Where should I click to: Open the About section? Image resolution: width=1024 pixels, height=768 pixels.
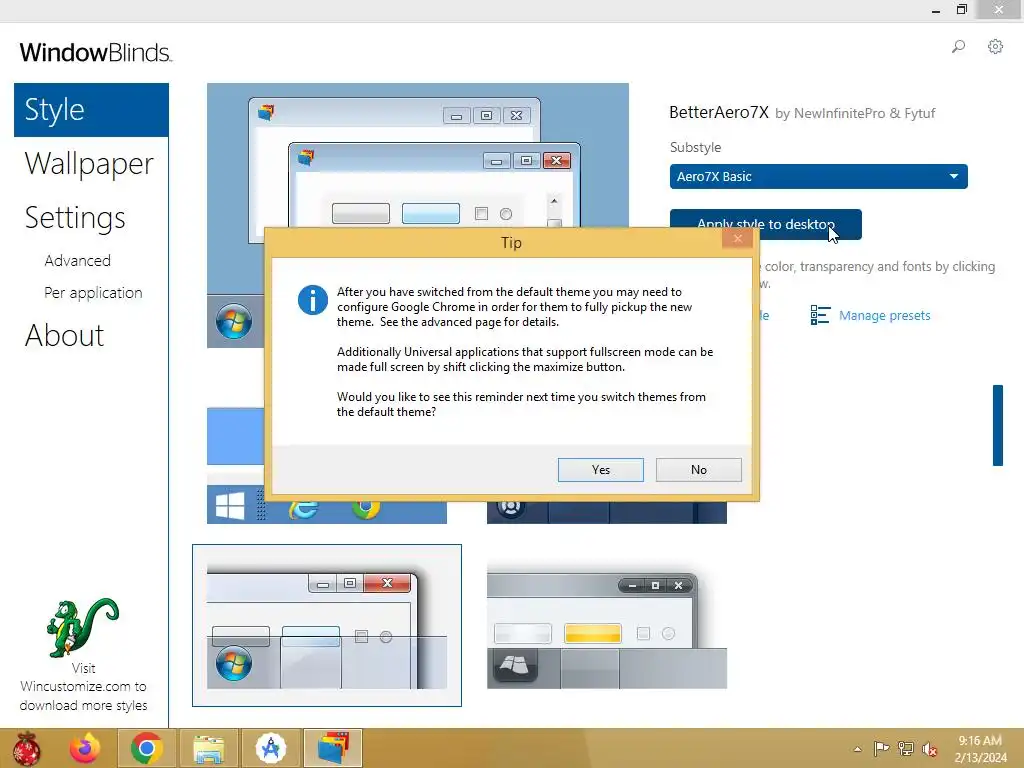[64, 336]
